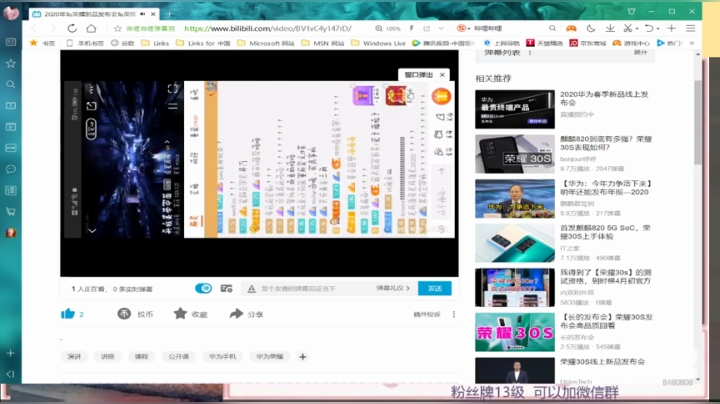The height and width of the screenshot is (404, 720).
Task: Open the 弹幕礼仪 link
Action: (393, 288)
